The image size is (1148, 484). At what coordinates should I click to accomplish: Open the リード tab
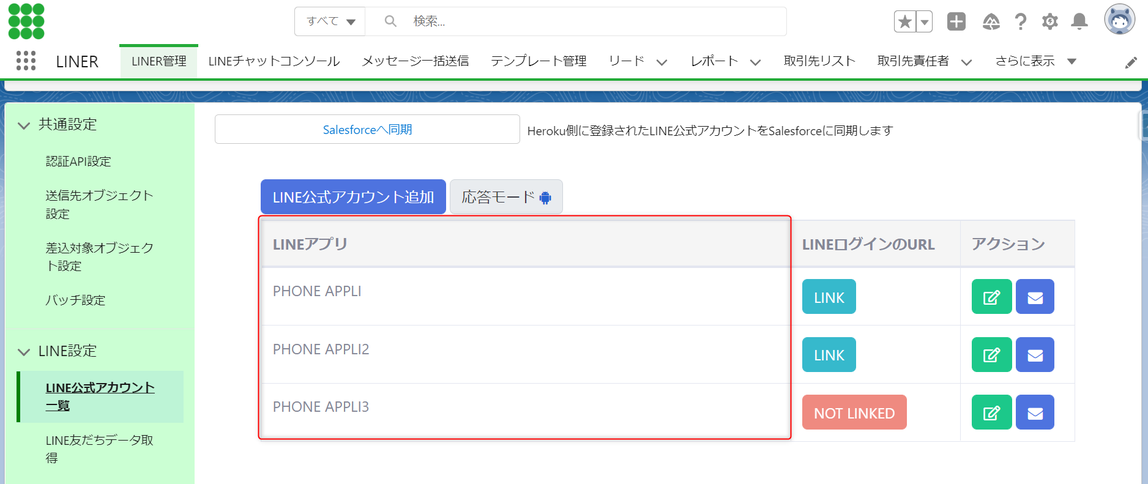point(626,62)
